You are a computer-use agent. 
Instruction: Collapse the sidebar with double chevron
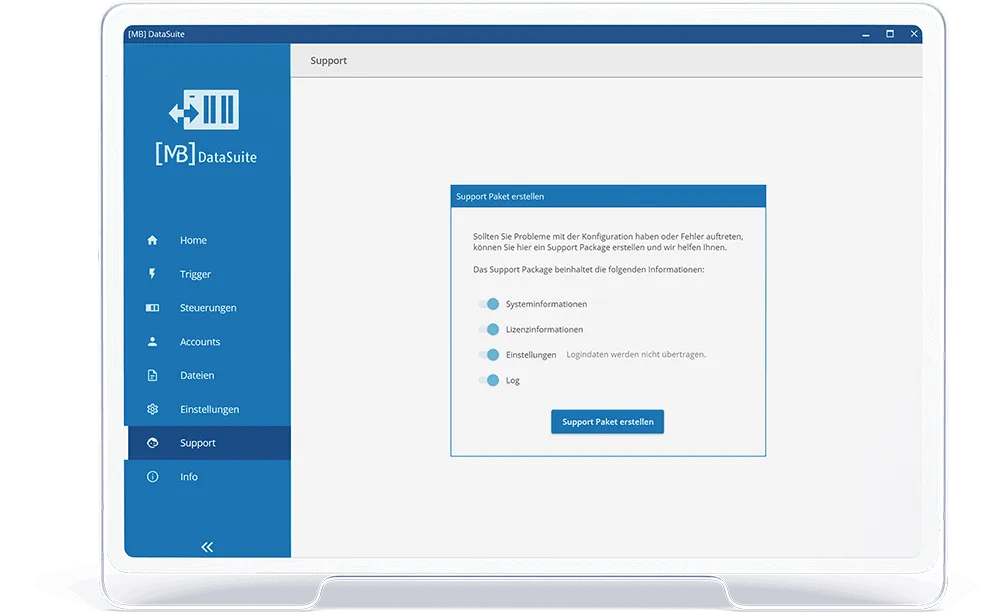tap(207, 547)
